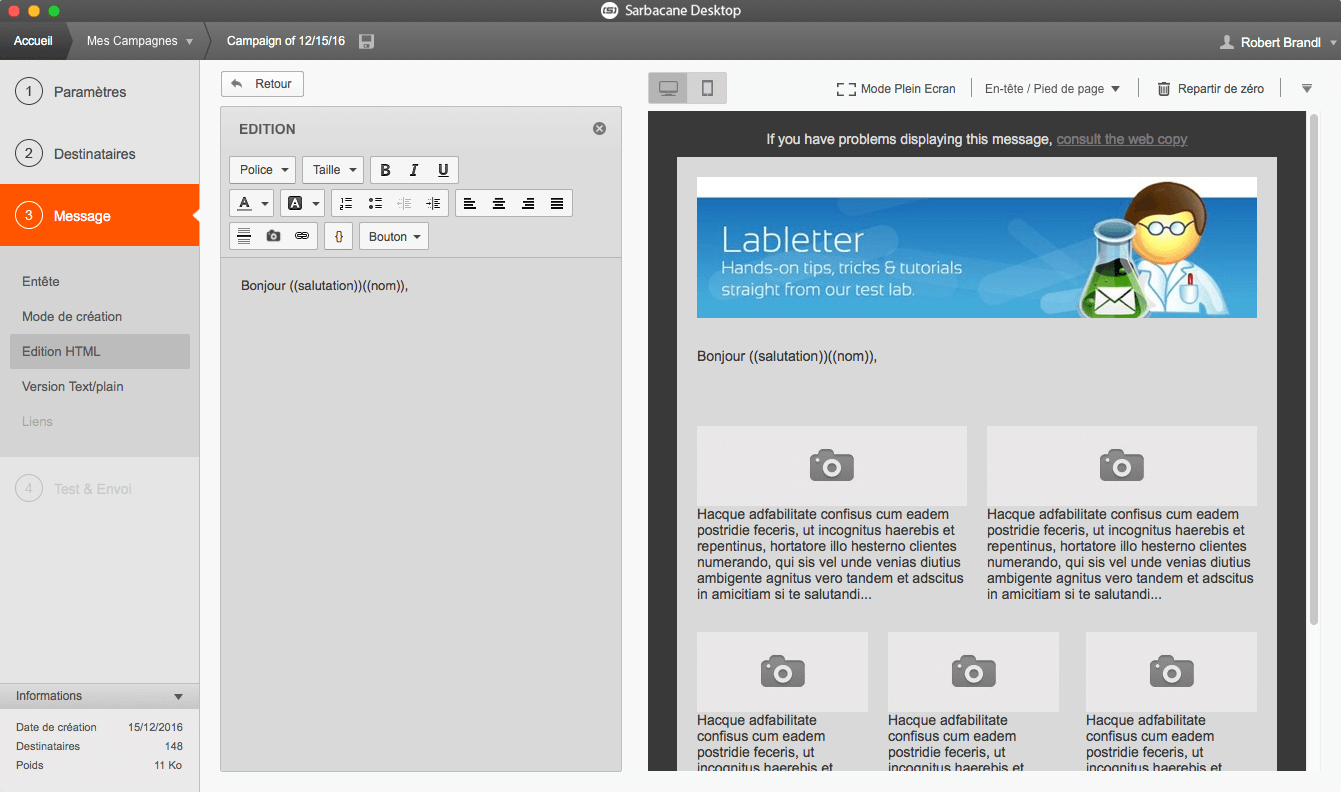Open step 4 Test & Envoi

[99, 489]
